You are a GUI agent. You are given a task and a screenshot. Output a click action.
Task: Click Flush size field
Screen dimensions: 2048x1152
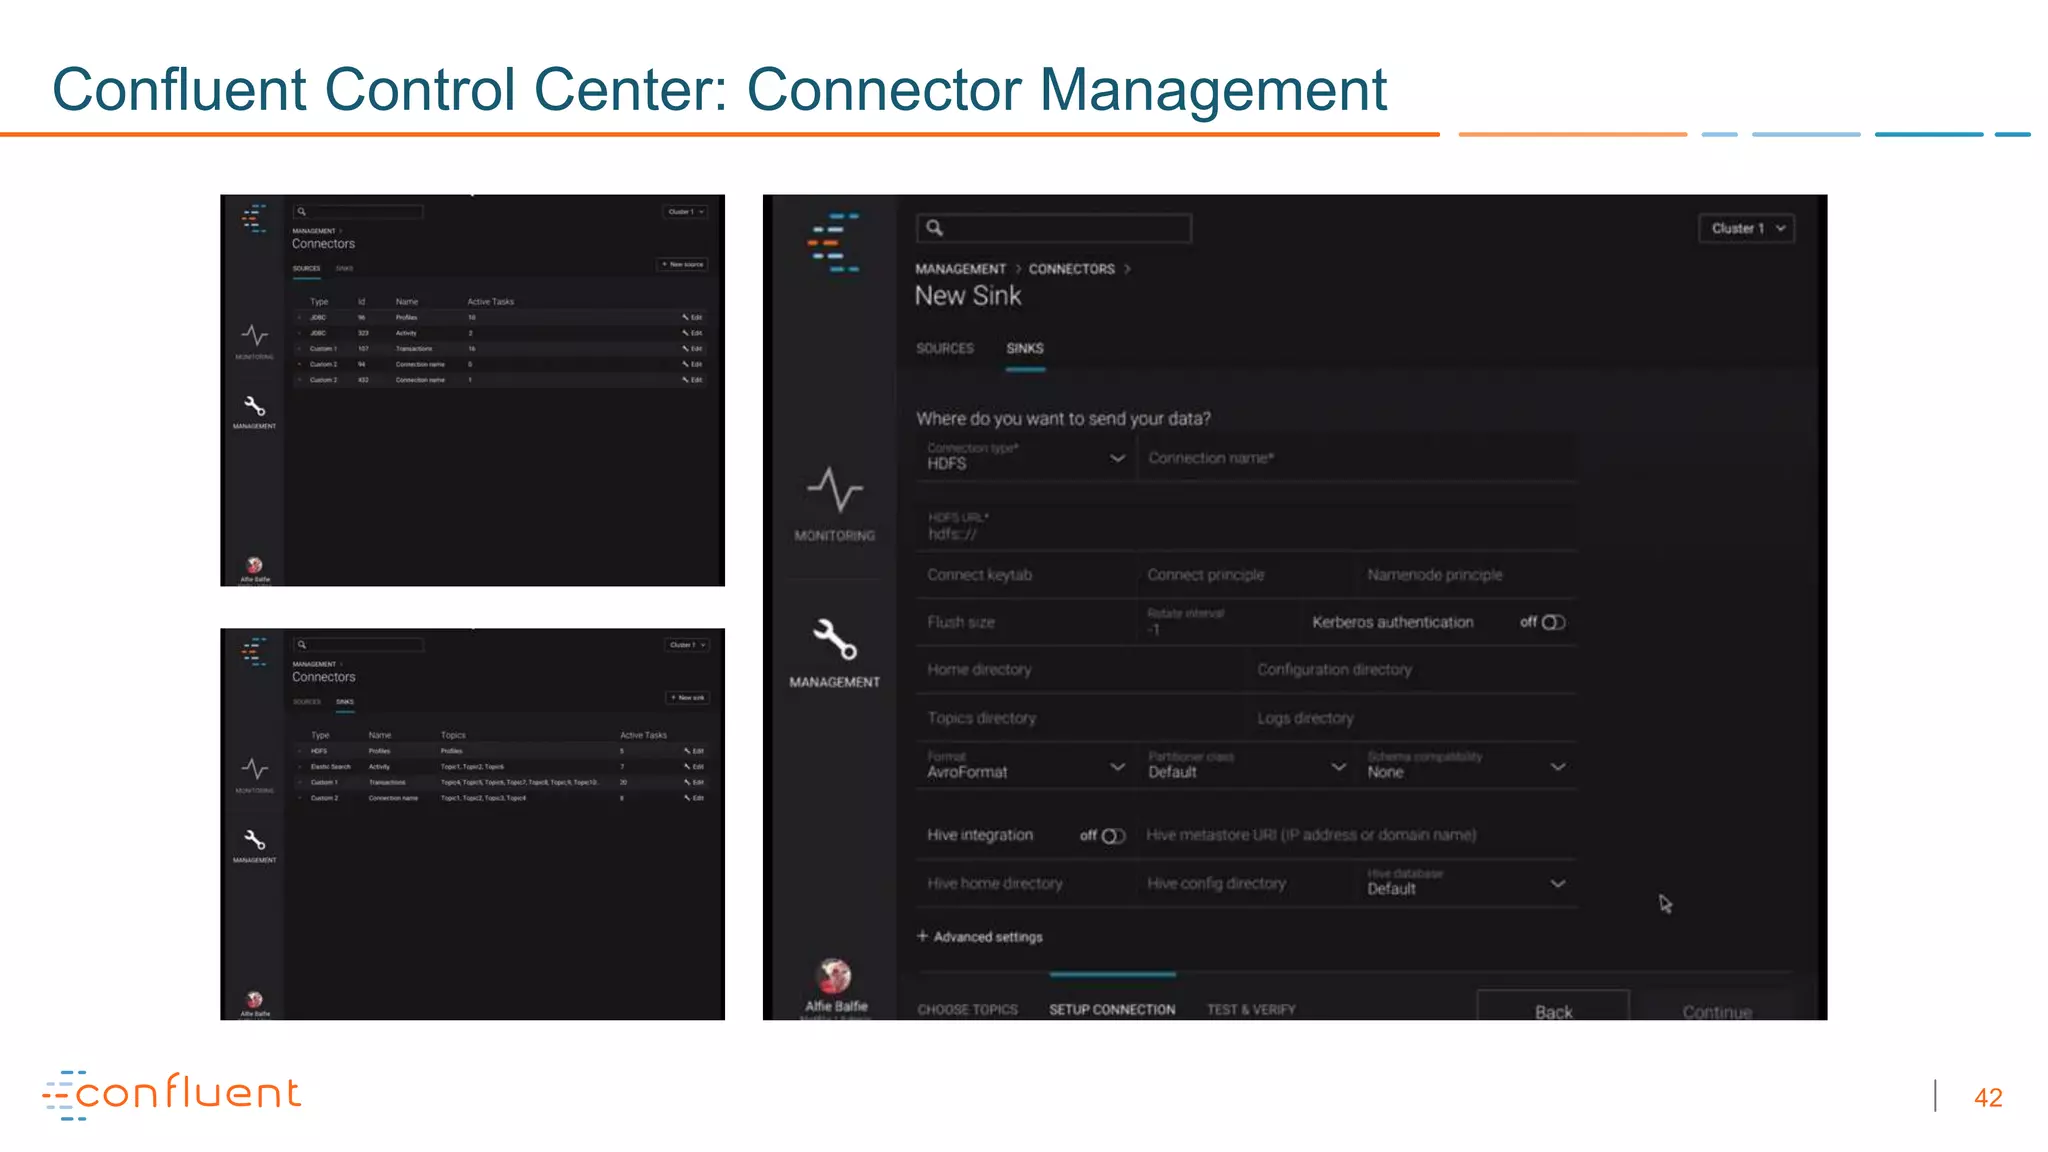pos(1026,622)
